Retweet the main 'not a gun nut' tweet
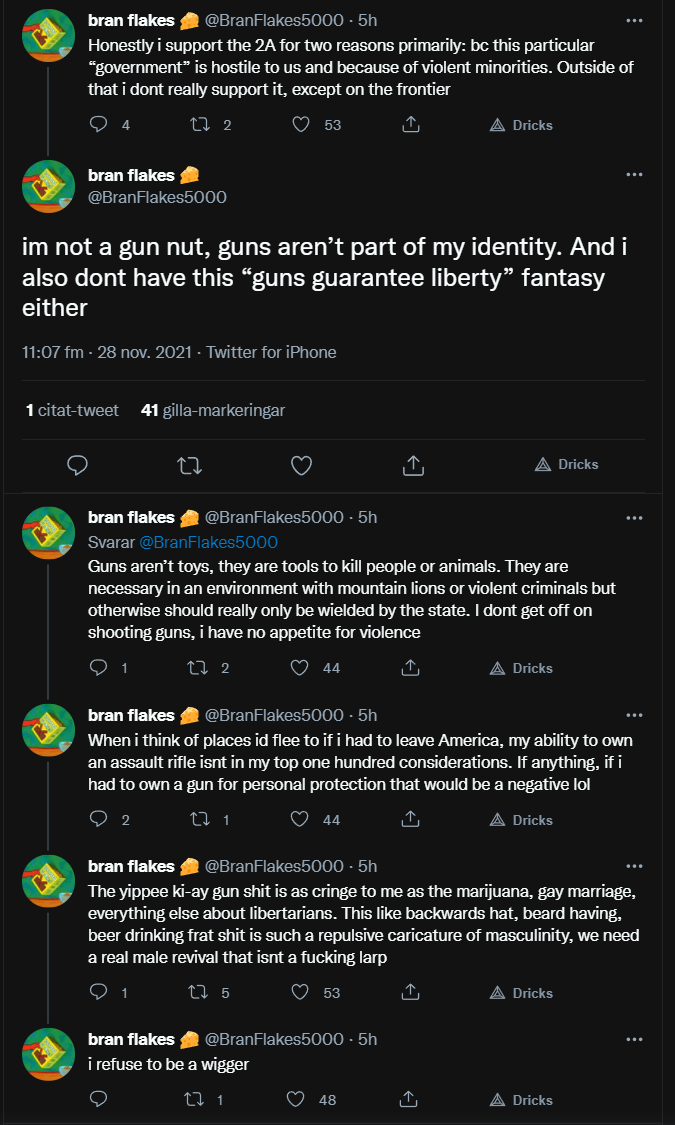The height and width of the screenshot is (1125, 675). pyautogui.click(x=188, y=465)
